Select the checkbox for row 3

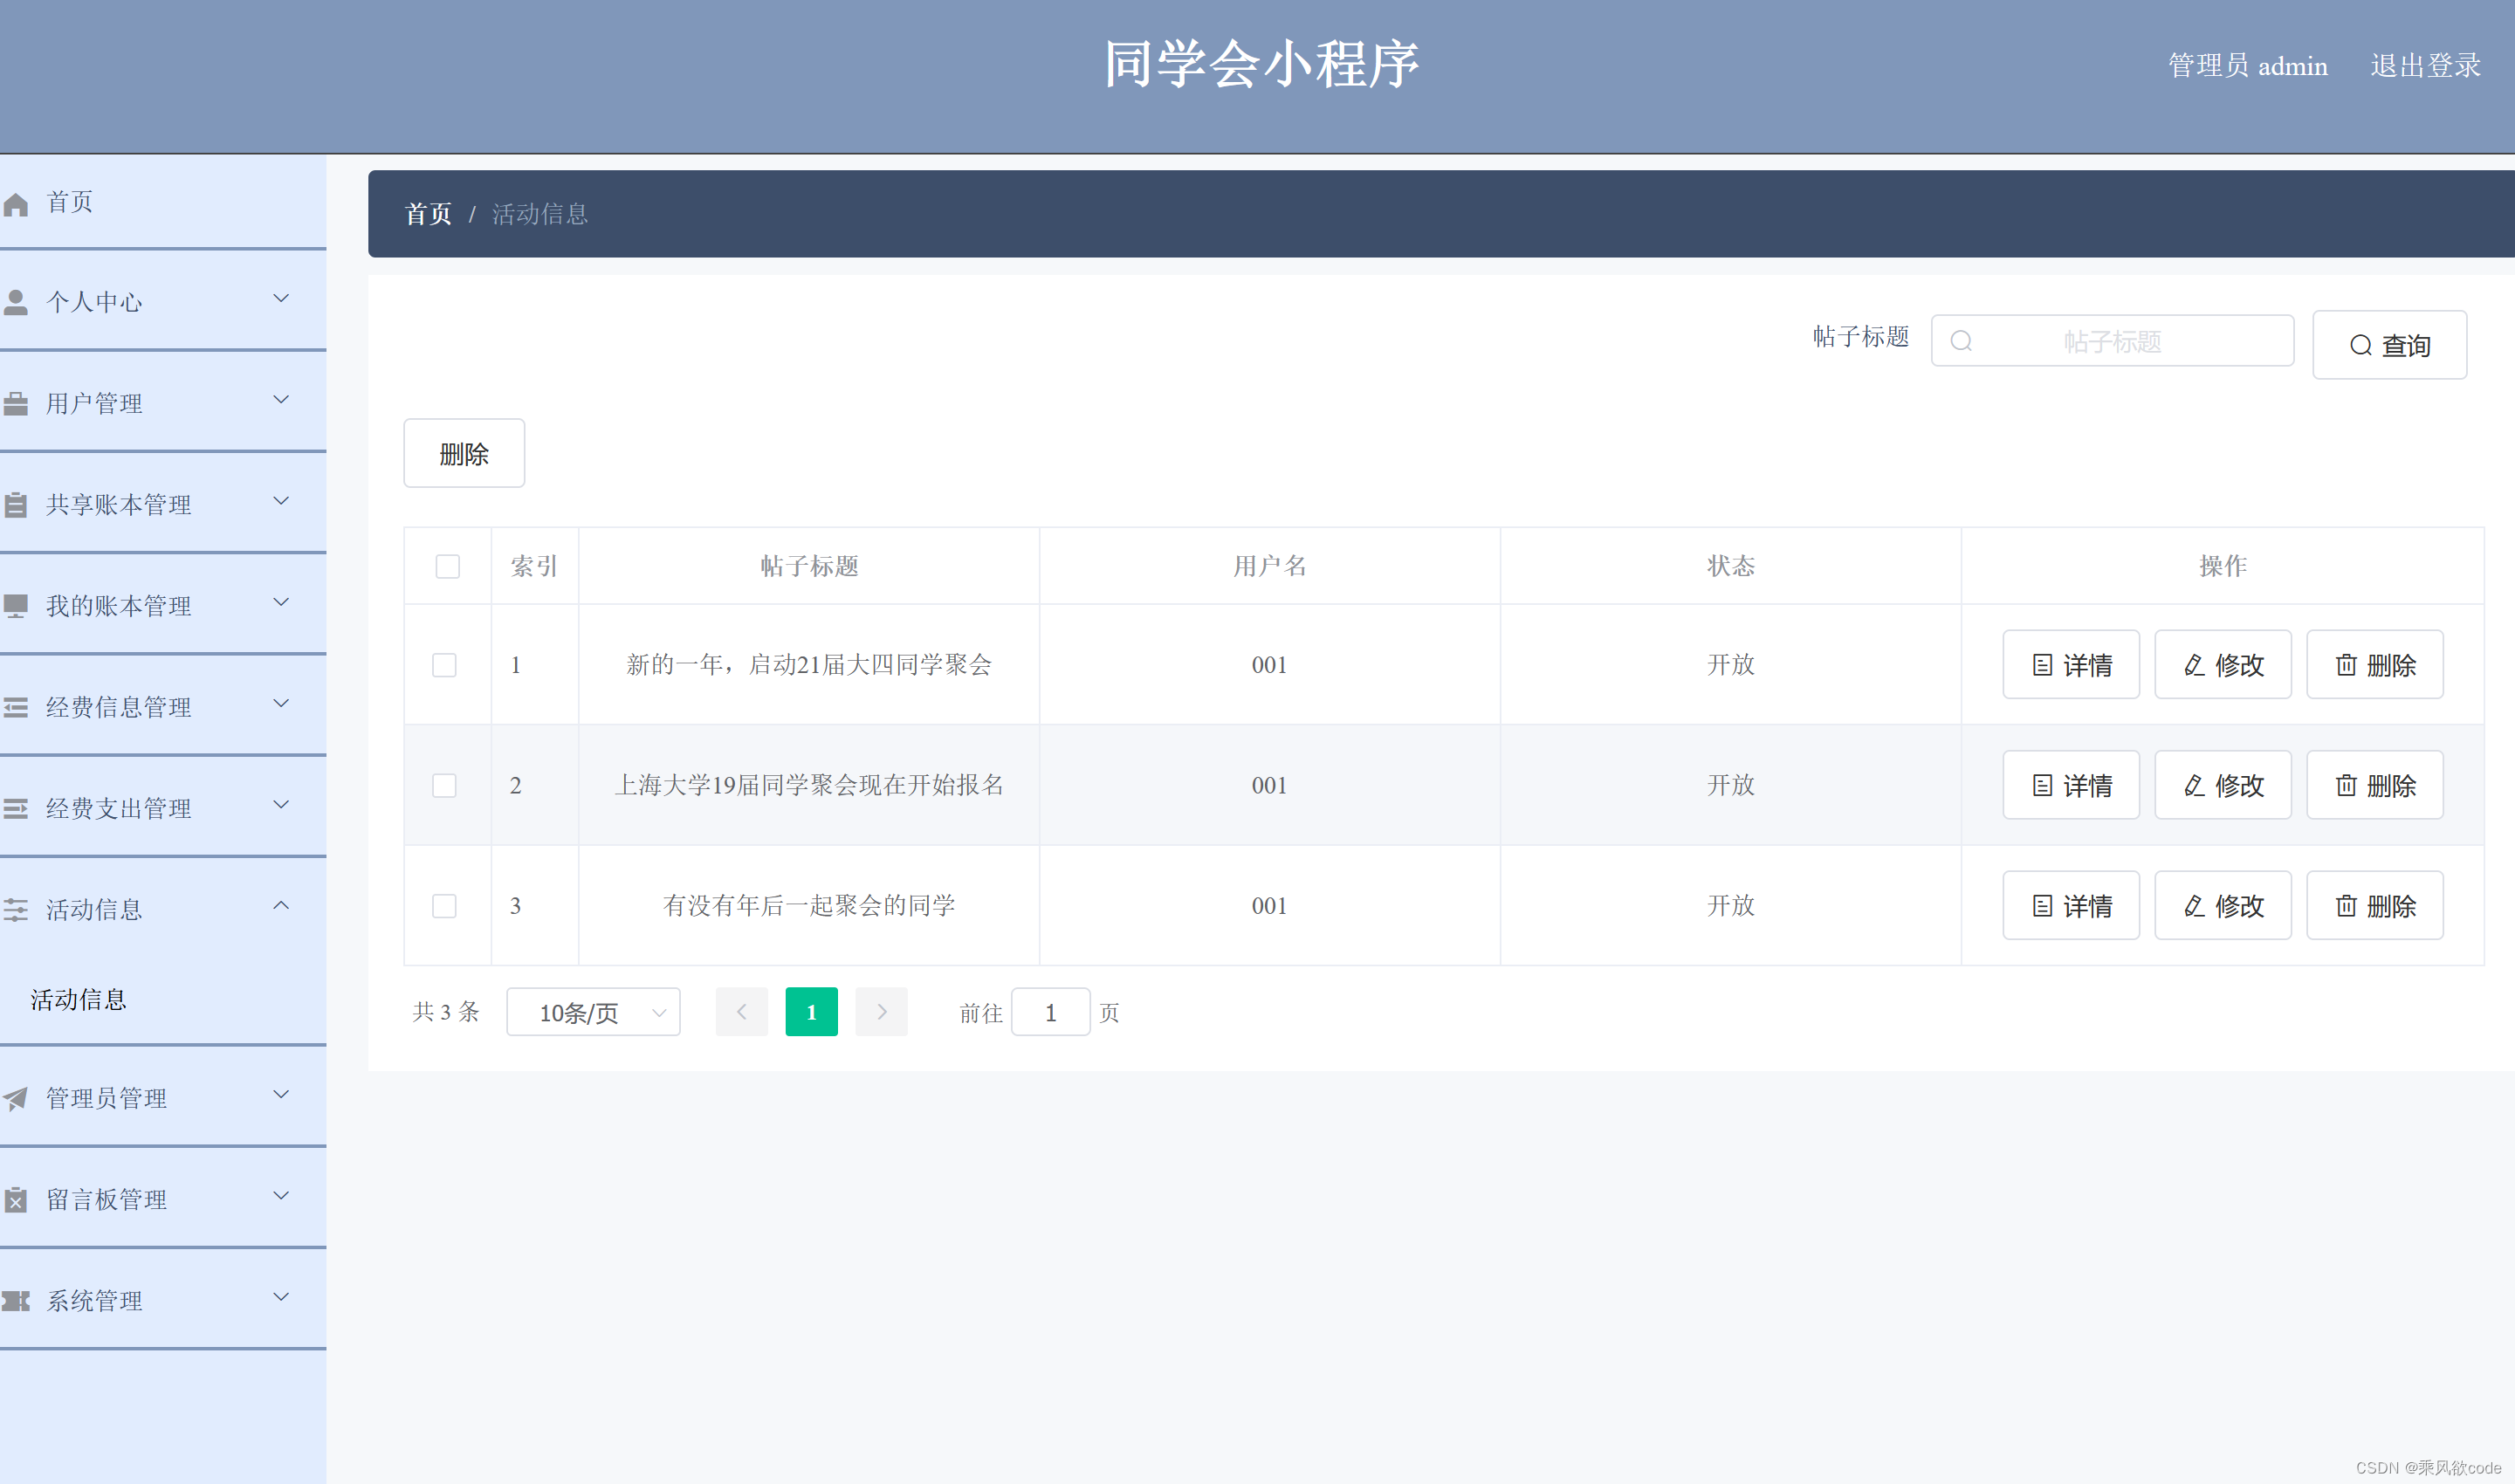pos(444,906)
